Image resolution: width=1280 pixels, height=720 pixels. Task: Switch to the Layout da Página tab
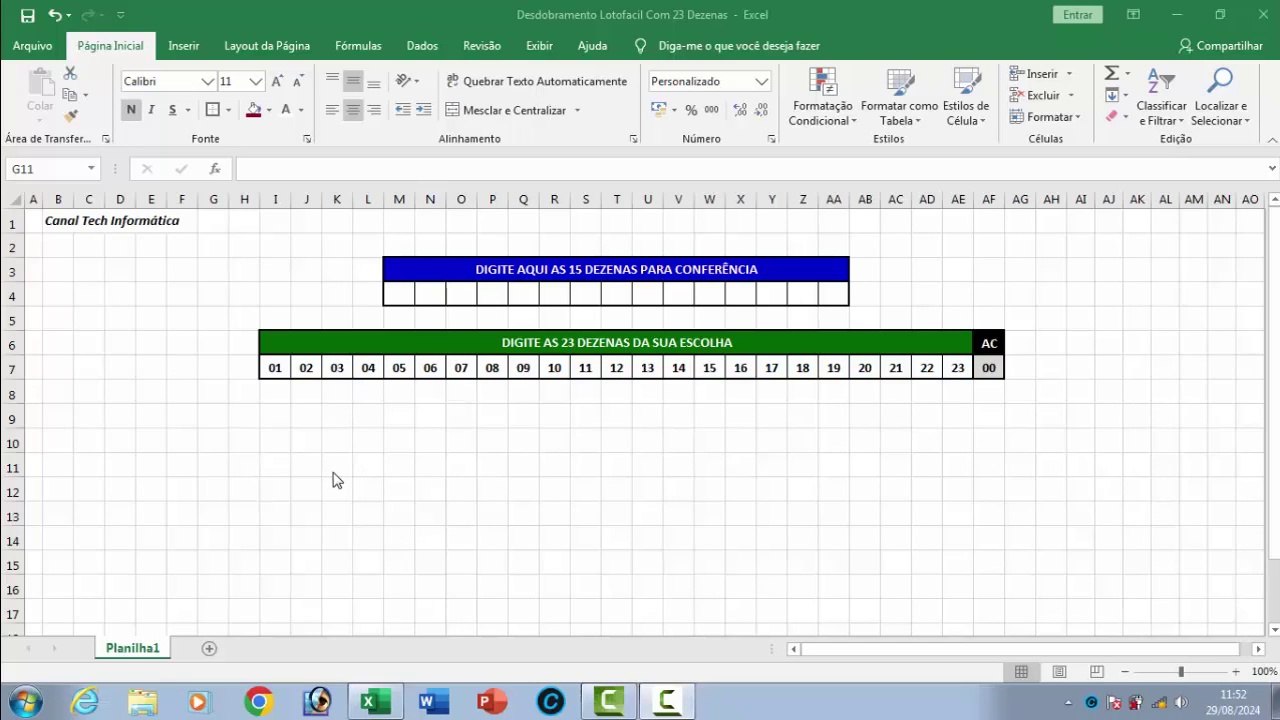click(x=267, y=46)
